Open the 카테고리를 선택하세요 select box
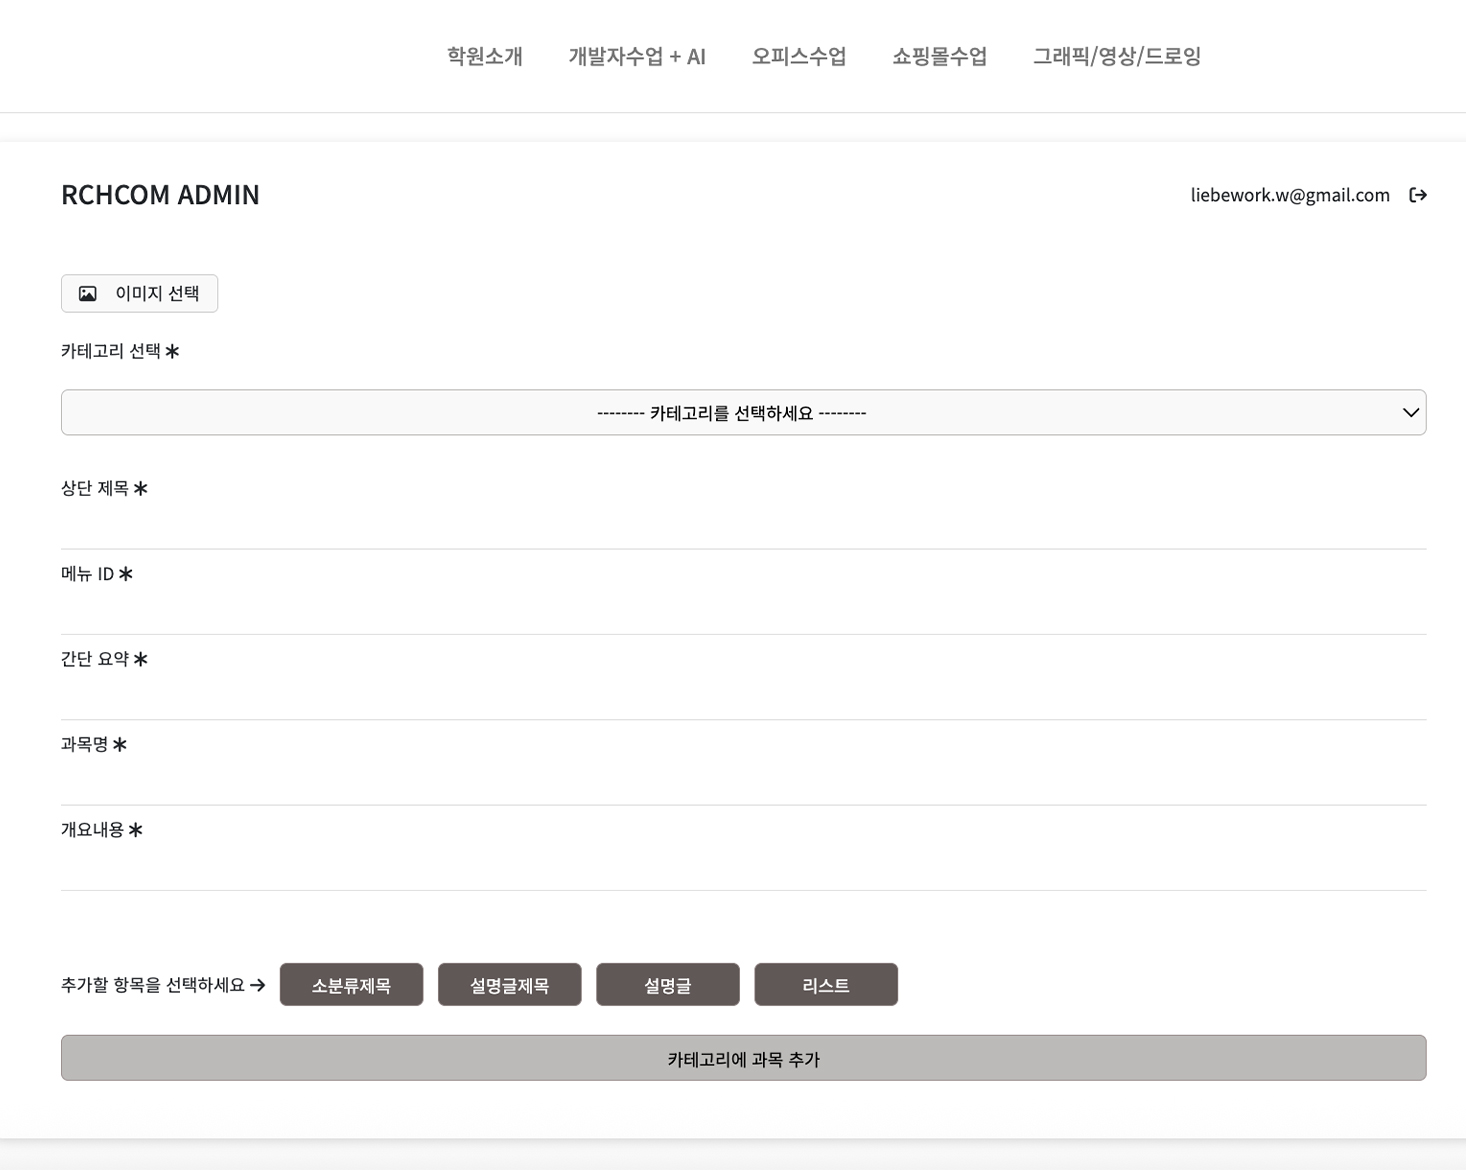Viewport: 1466px width, 1170px height. click(731, 413)
